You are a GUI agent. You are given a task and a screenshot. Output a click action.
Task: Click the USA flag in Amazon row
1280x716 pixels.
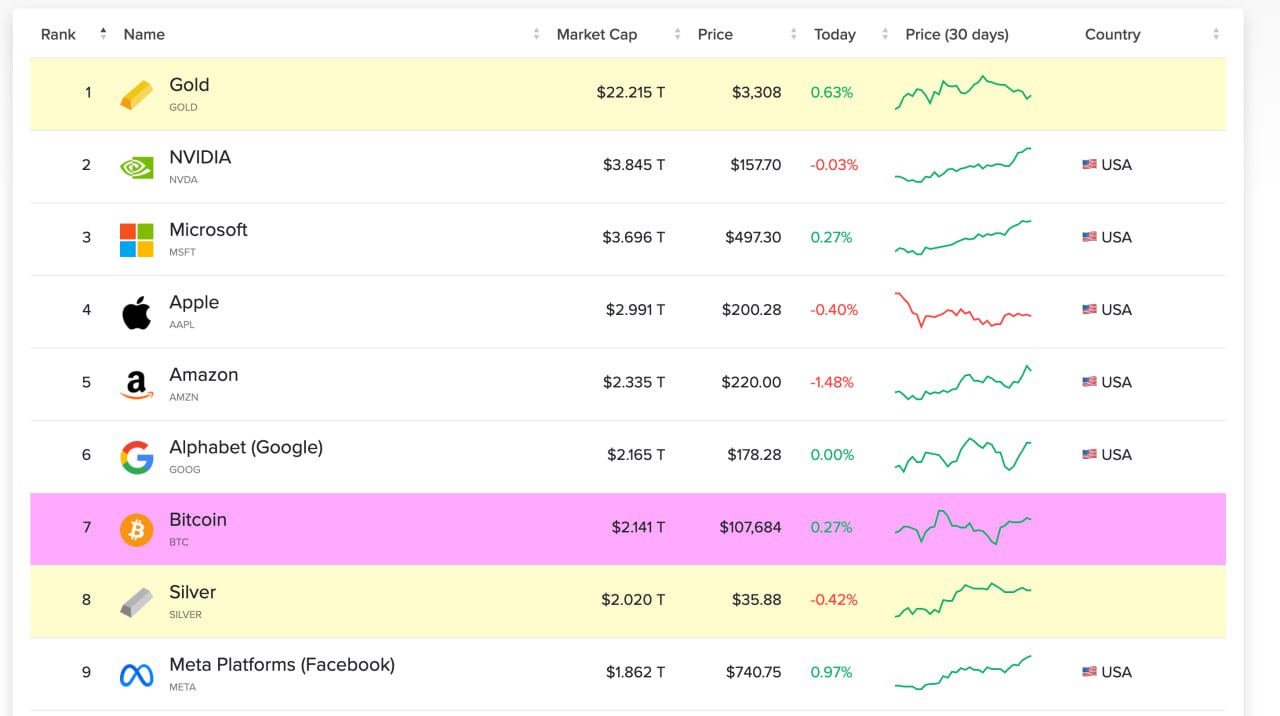tap(1089, 382)
